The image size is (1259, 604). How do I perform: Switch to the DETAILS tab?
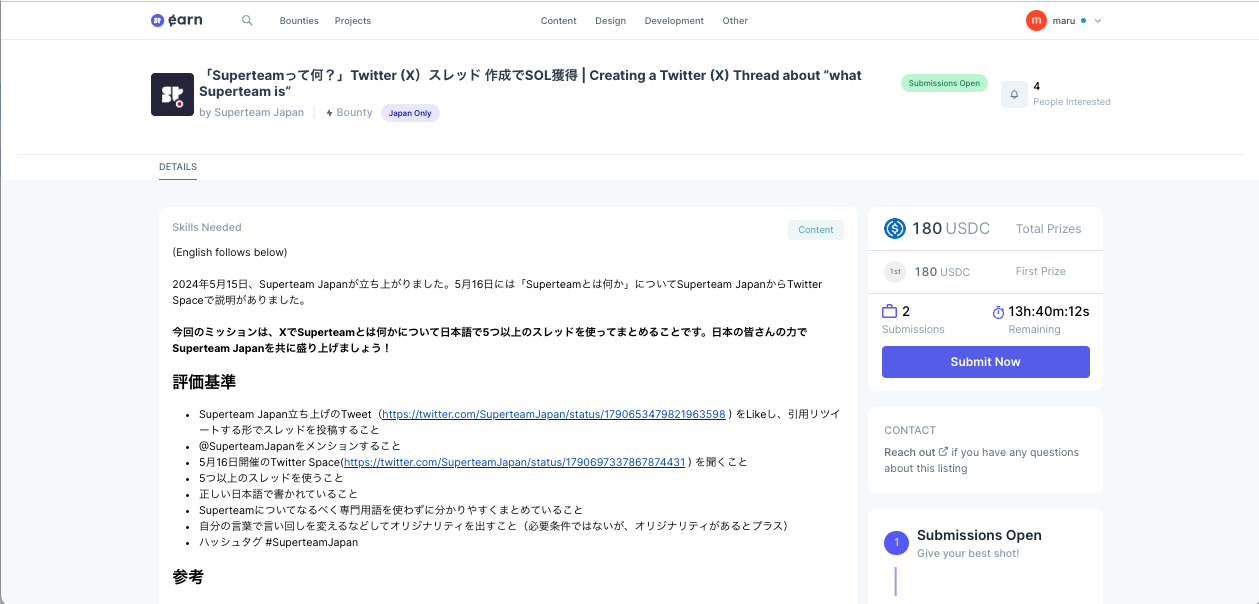[178, 167]
